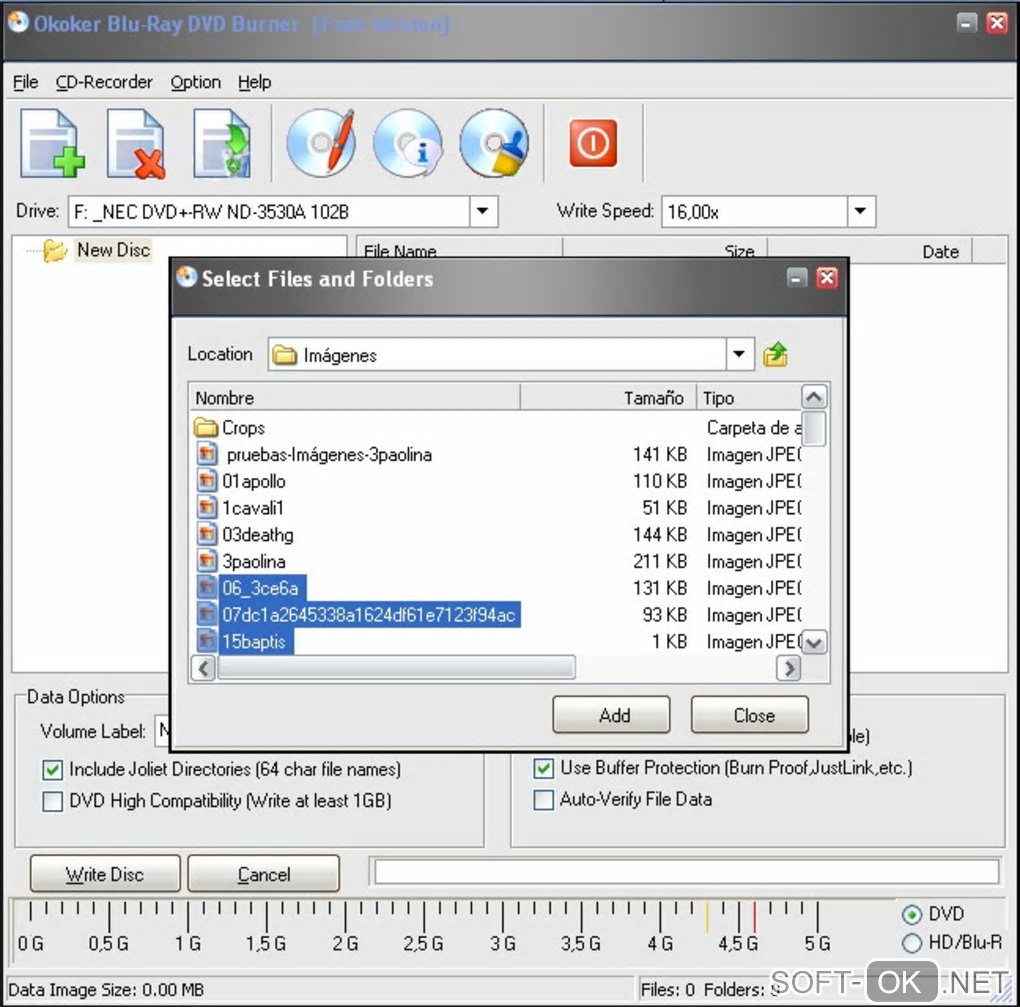Enable Auto-Verify File Data checkbox
Image resolution: width=1020 pixels, height=1007 pixels.
tap(544, 799)
